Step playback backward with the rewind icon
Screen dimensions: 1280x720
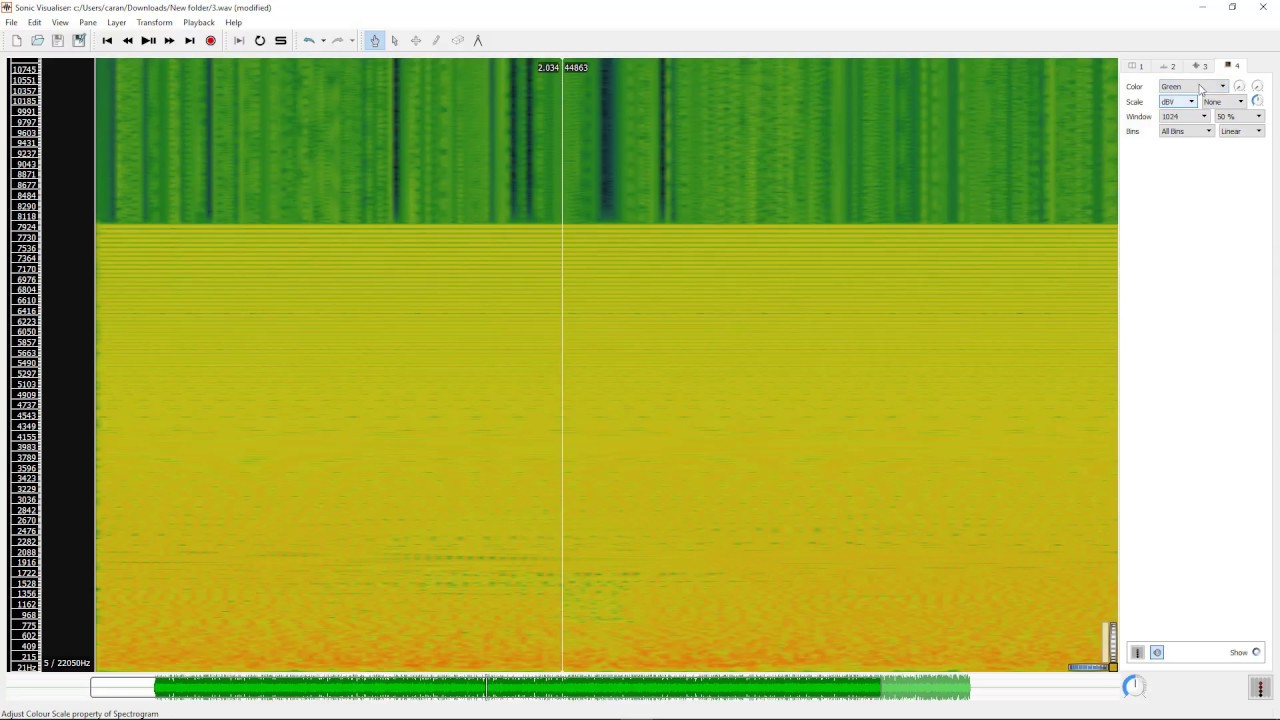point(128,41)
